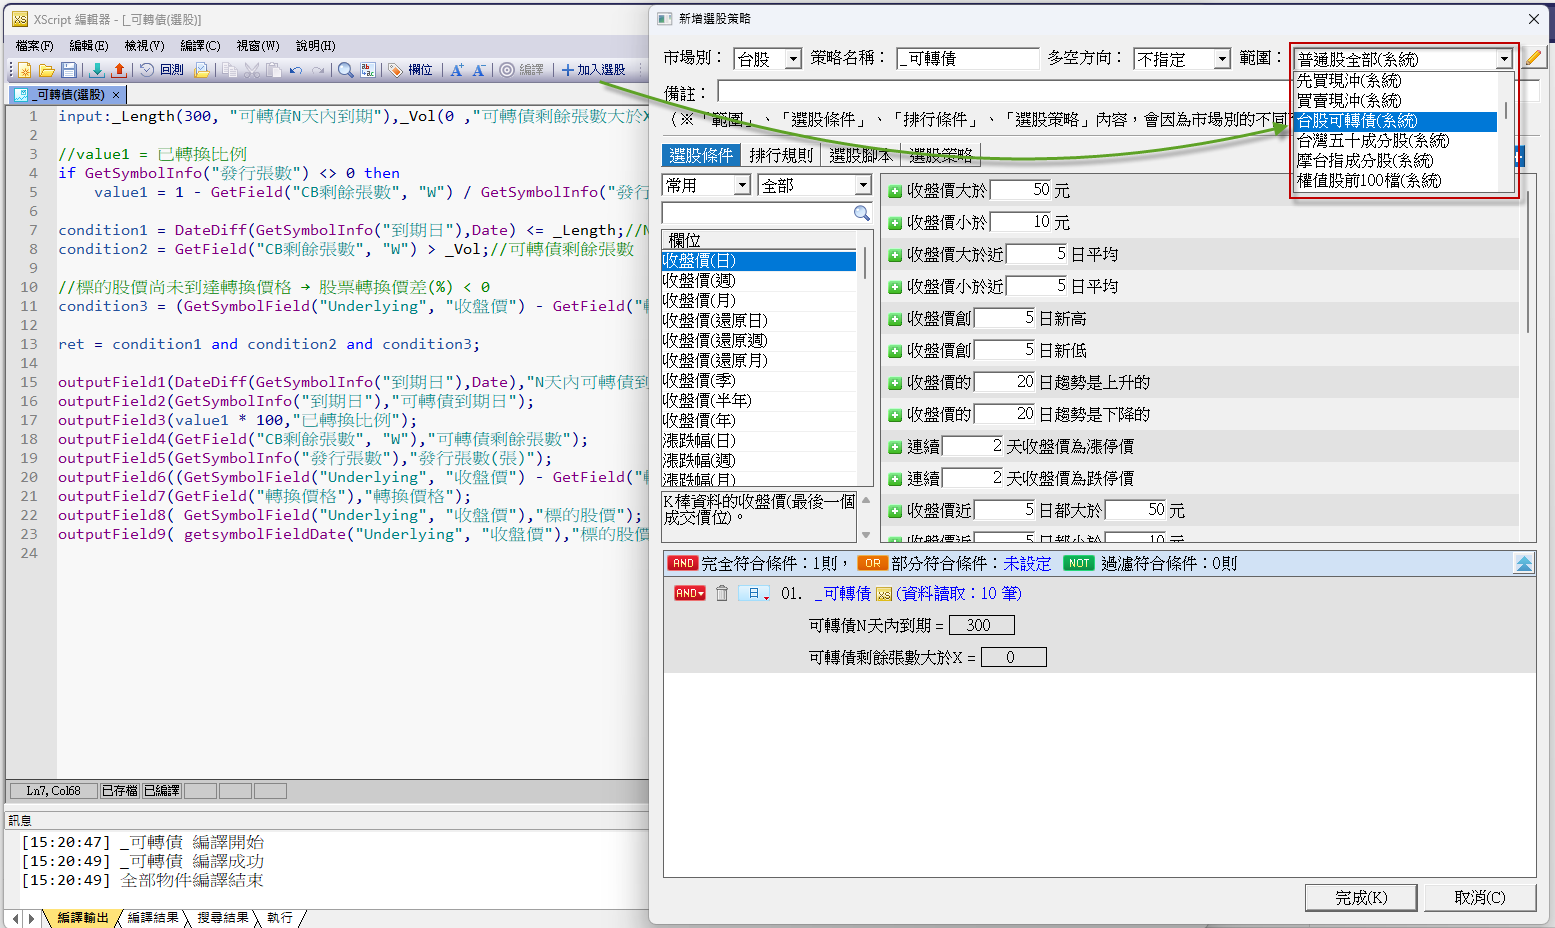Open the 市場別 dropdown showing 台股
Viewport: 1555px width, 928px height.
767,59
